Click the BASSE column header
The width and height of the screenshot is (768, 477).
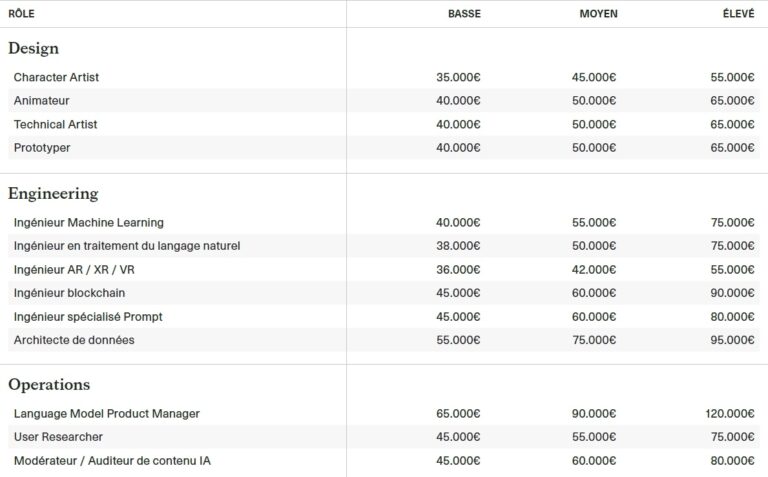464,14
